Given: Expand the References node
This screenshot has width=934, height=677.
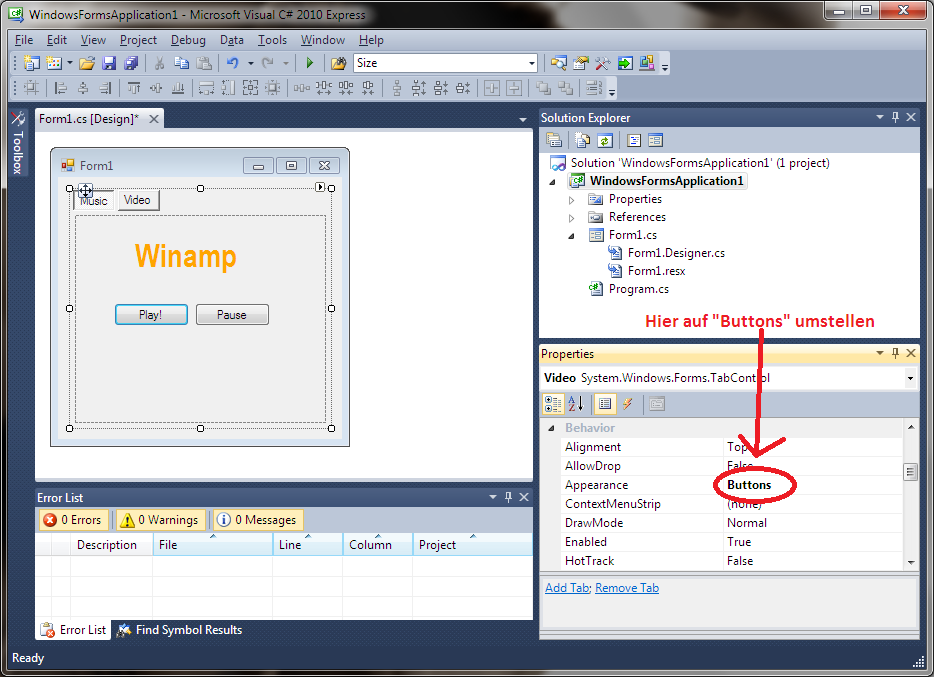Looking at the screenshot, I should point(572,218).
